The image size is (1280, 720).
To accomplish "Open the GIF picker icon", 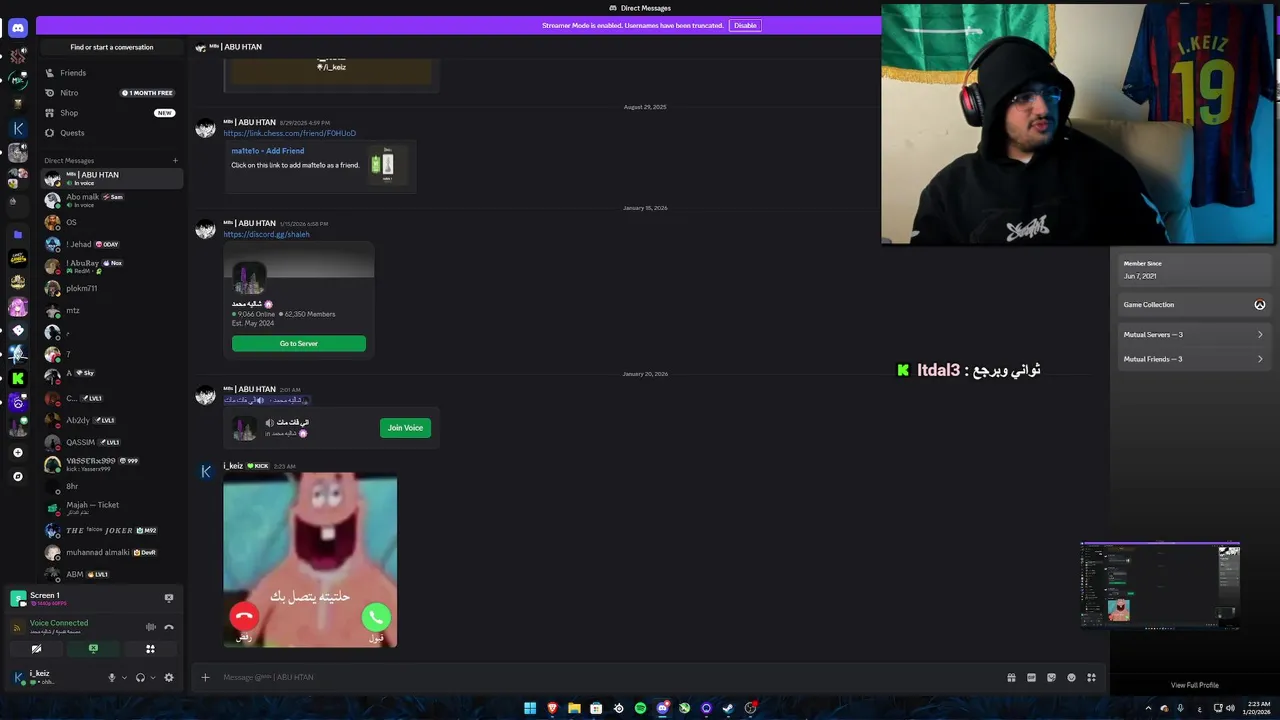I will (x=1031, y=677).
